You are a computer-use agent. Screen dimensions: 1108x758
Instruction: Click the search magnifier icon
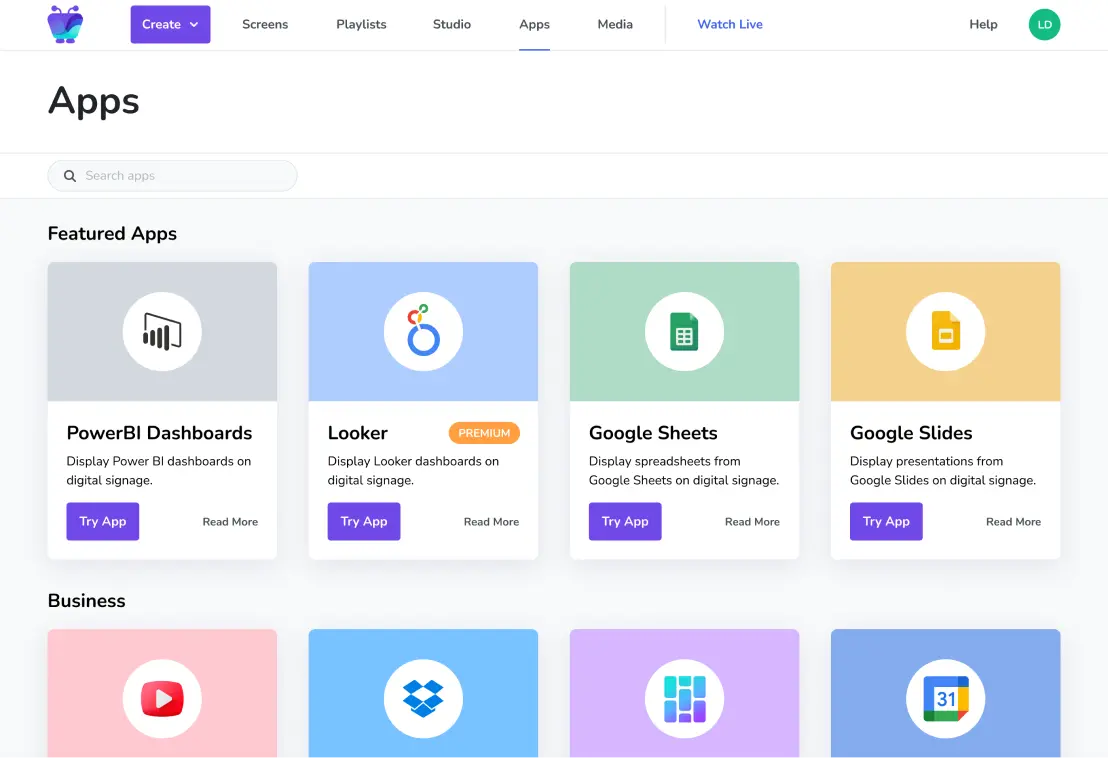point(70,176)
